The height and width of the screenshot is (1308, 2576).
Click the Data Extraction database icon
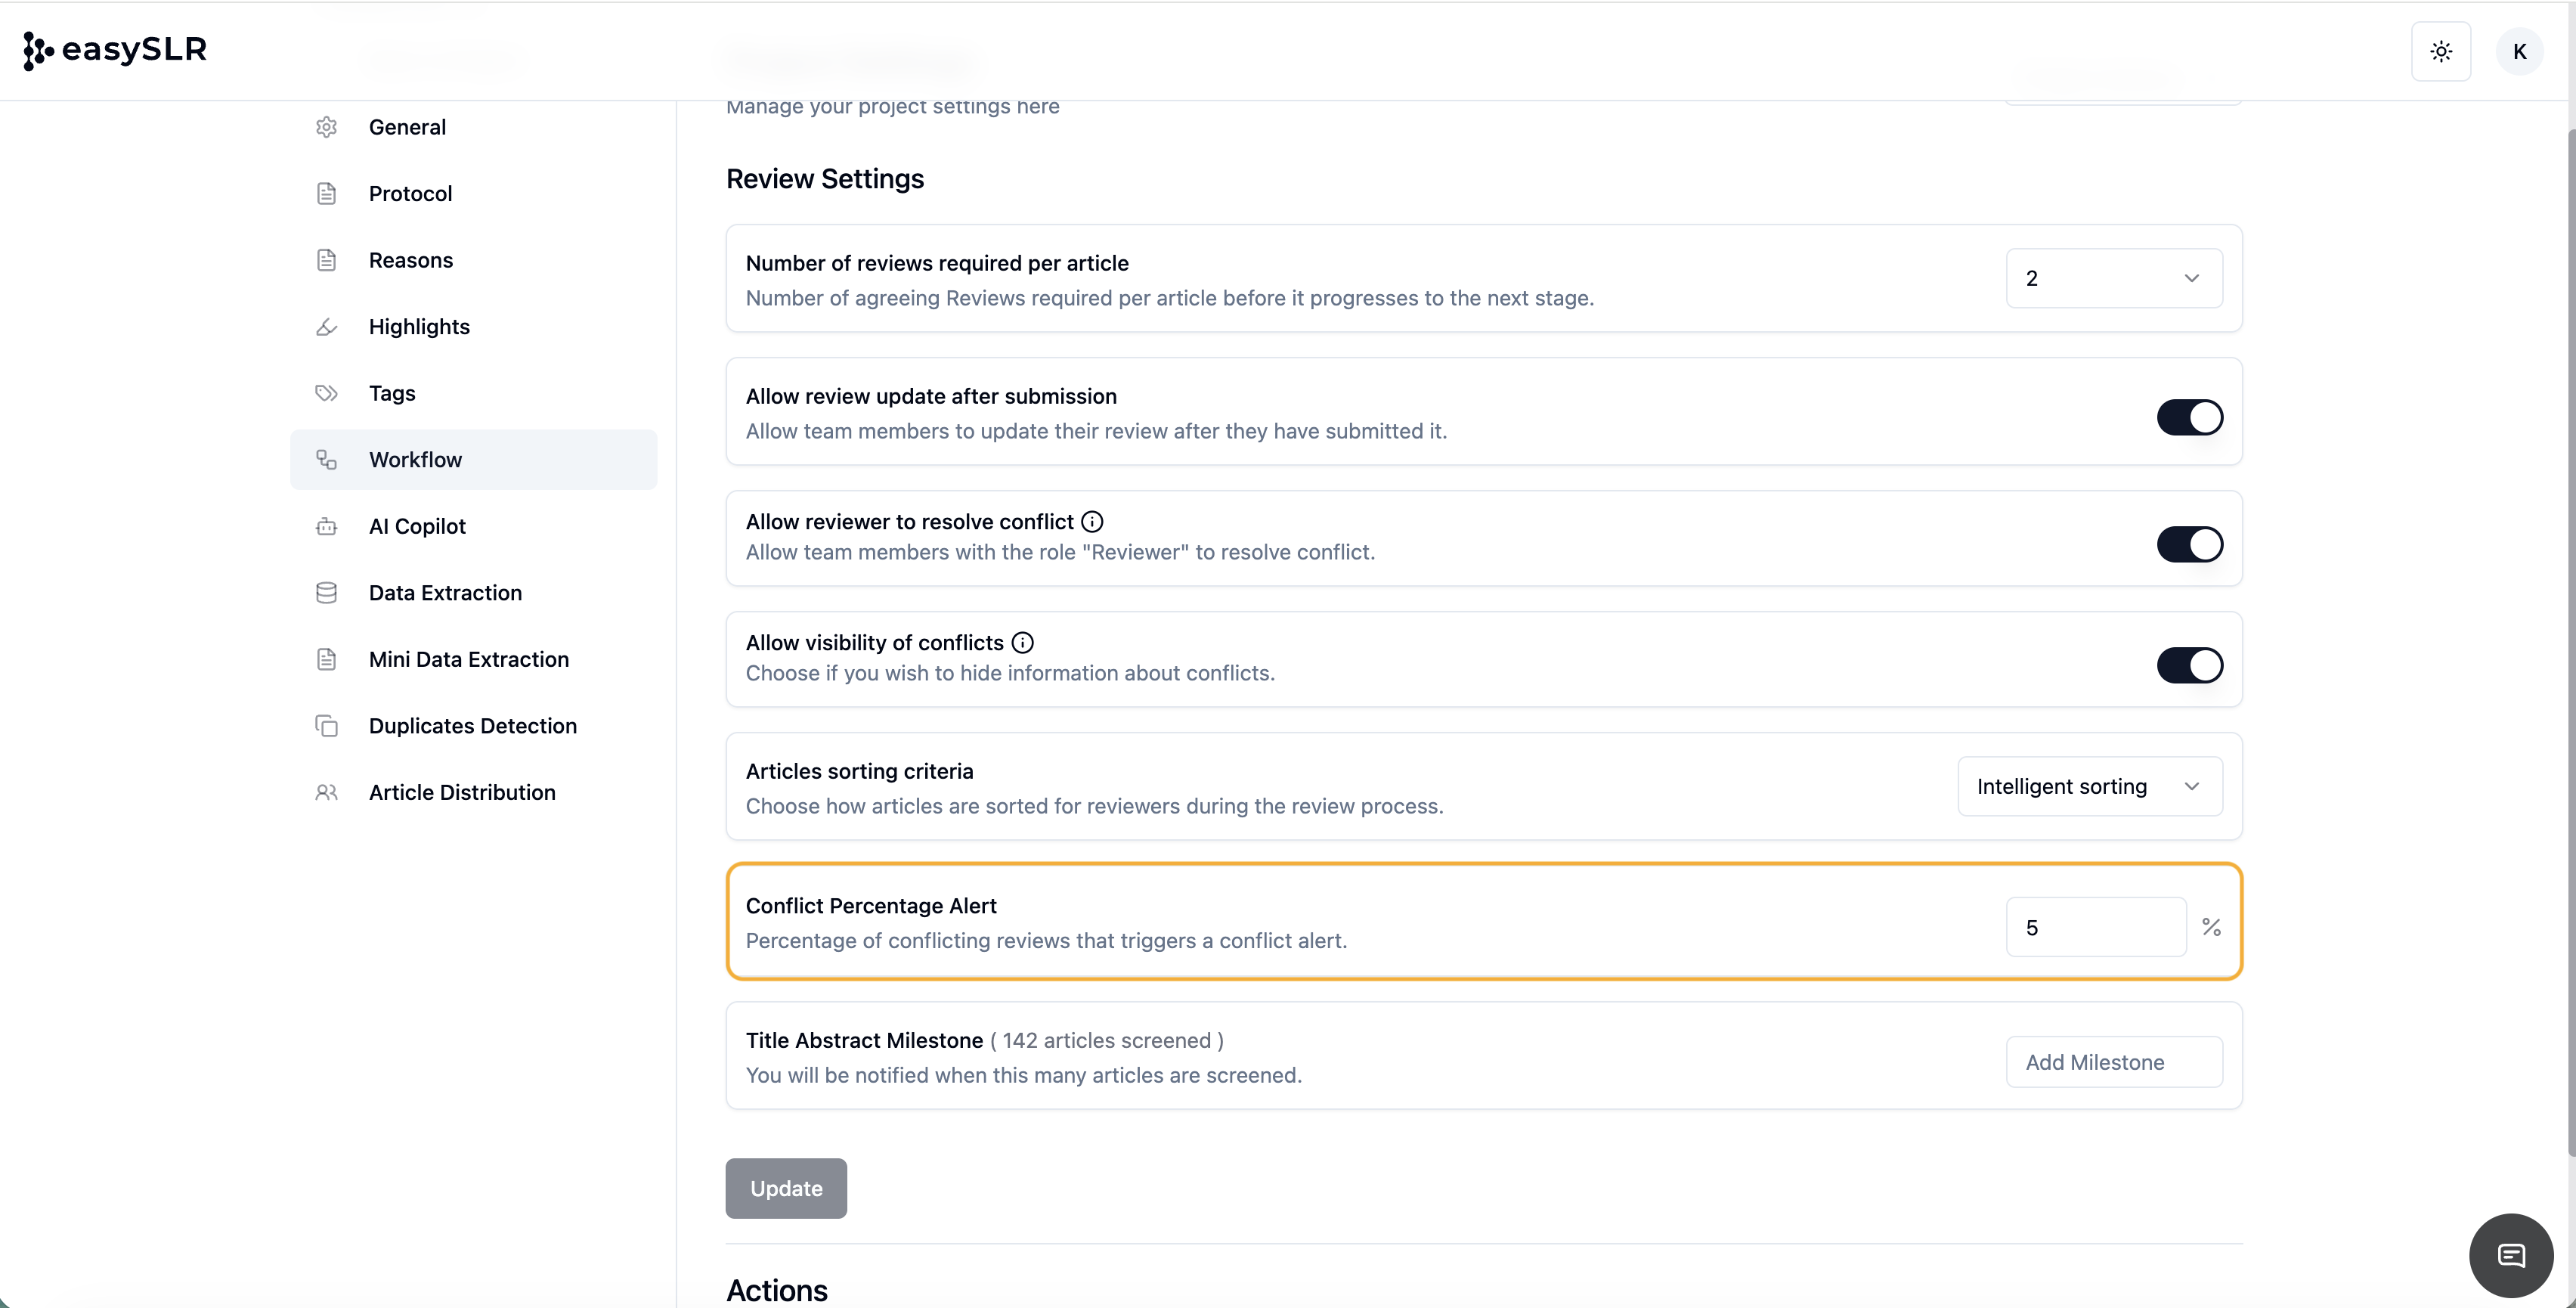tap(326, 593)
